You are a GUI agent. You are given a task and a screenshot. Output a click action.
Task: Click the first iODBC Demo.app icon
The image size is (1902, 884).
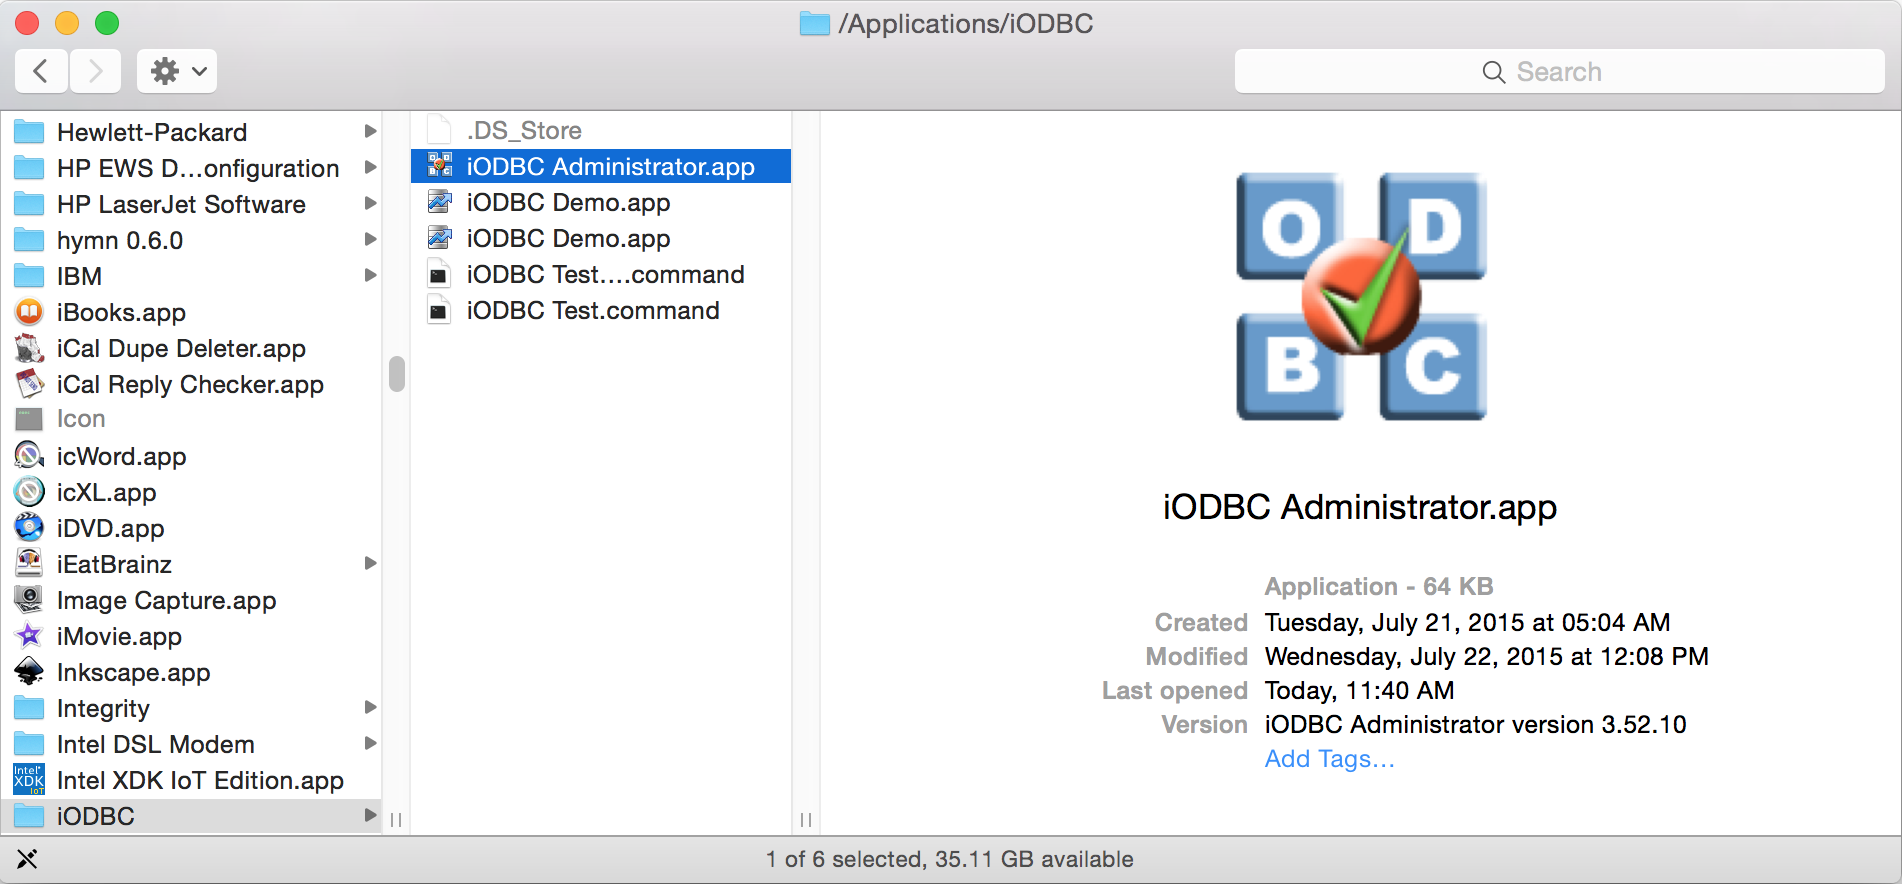[439, 202]
